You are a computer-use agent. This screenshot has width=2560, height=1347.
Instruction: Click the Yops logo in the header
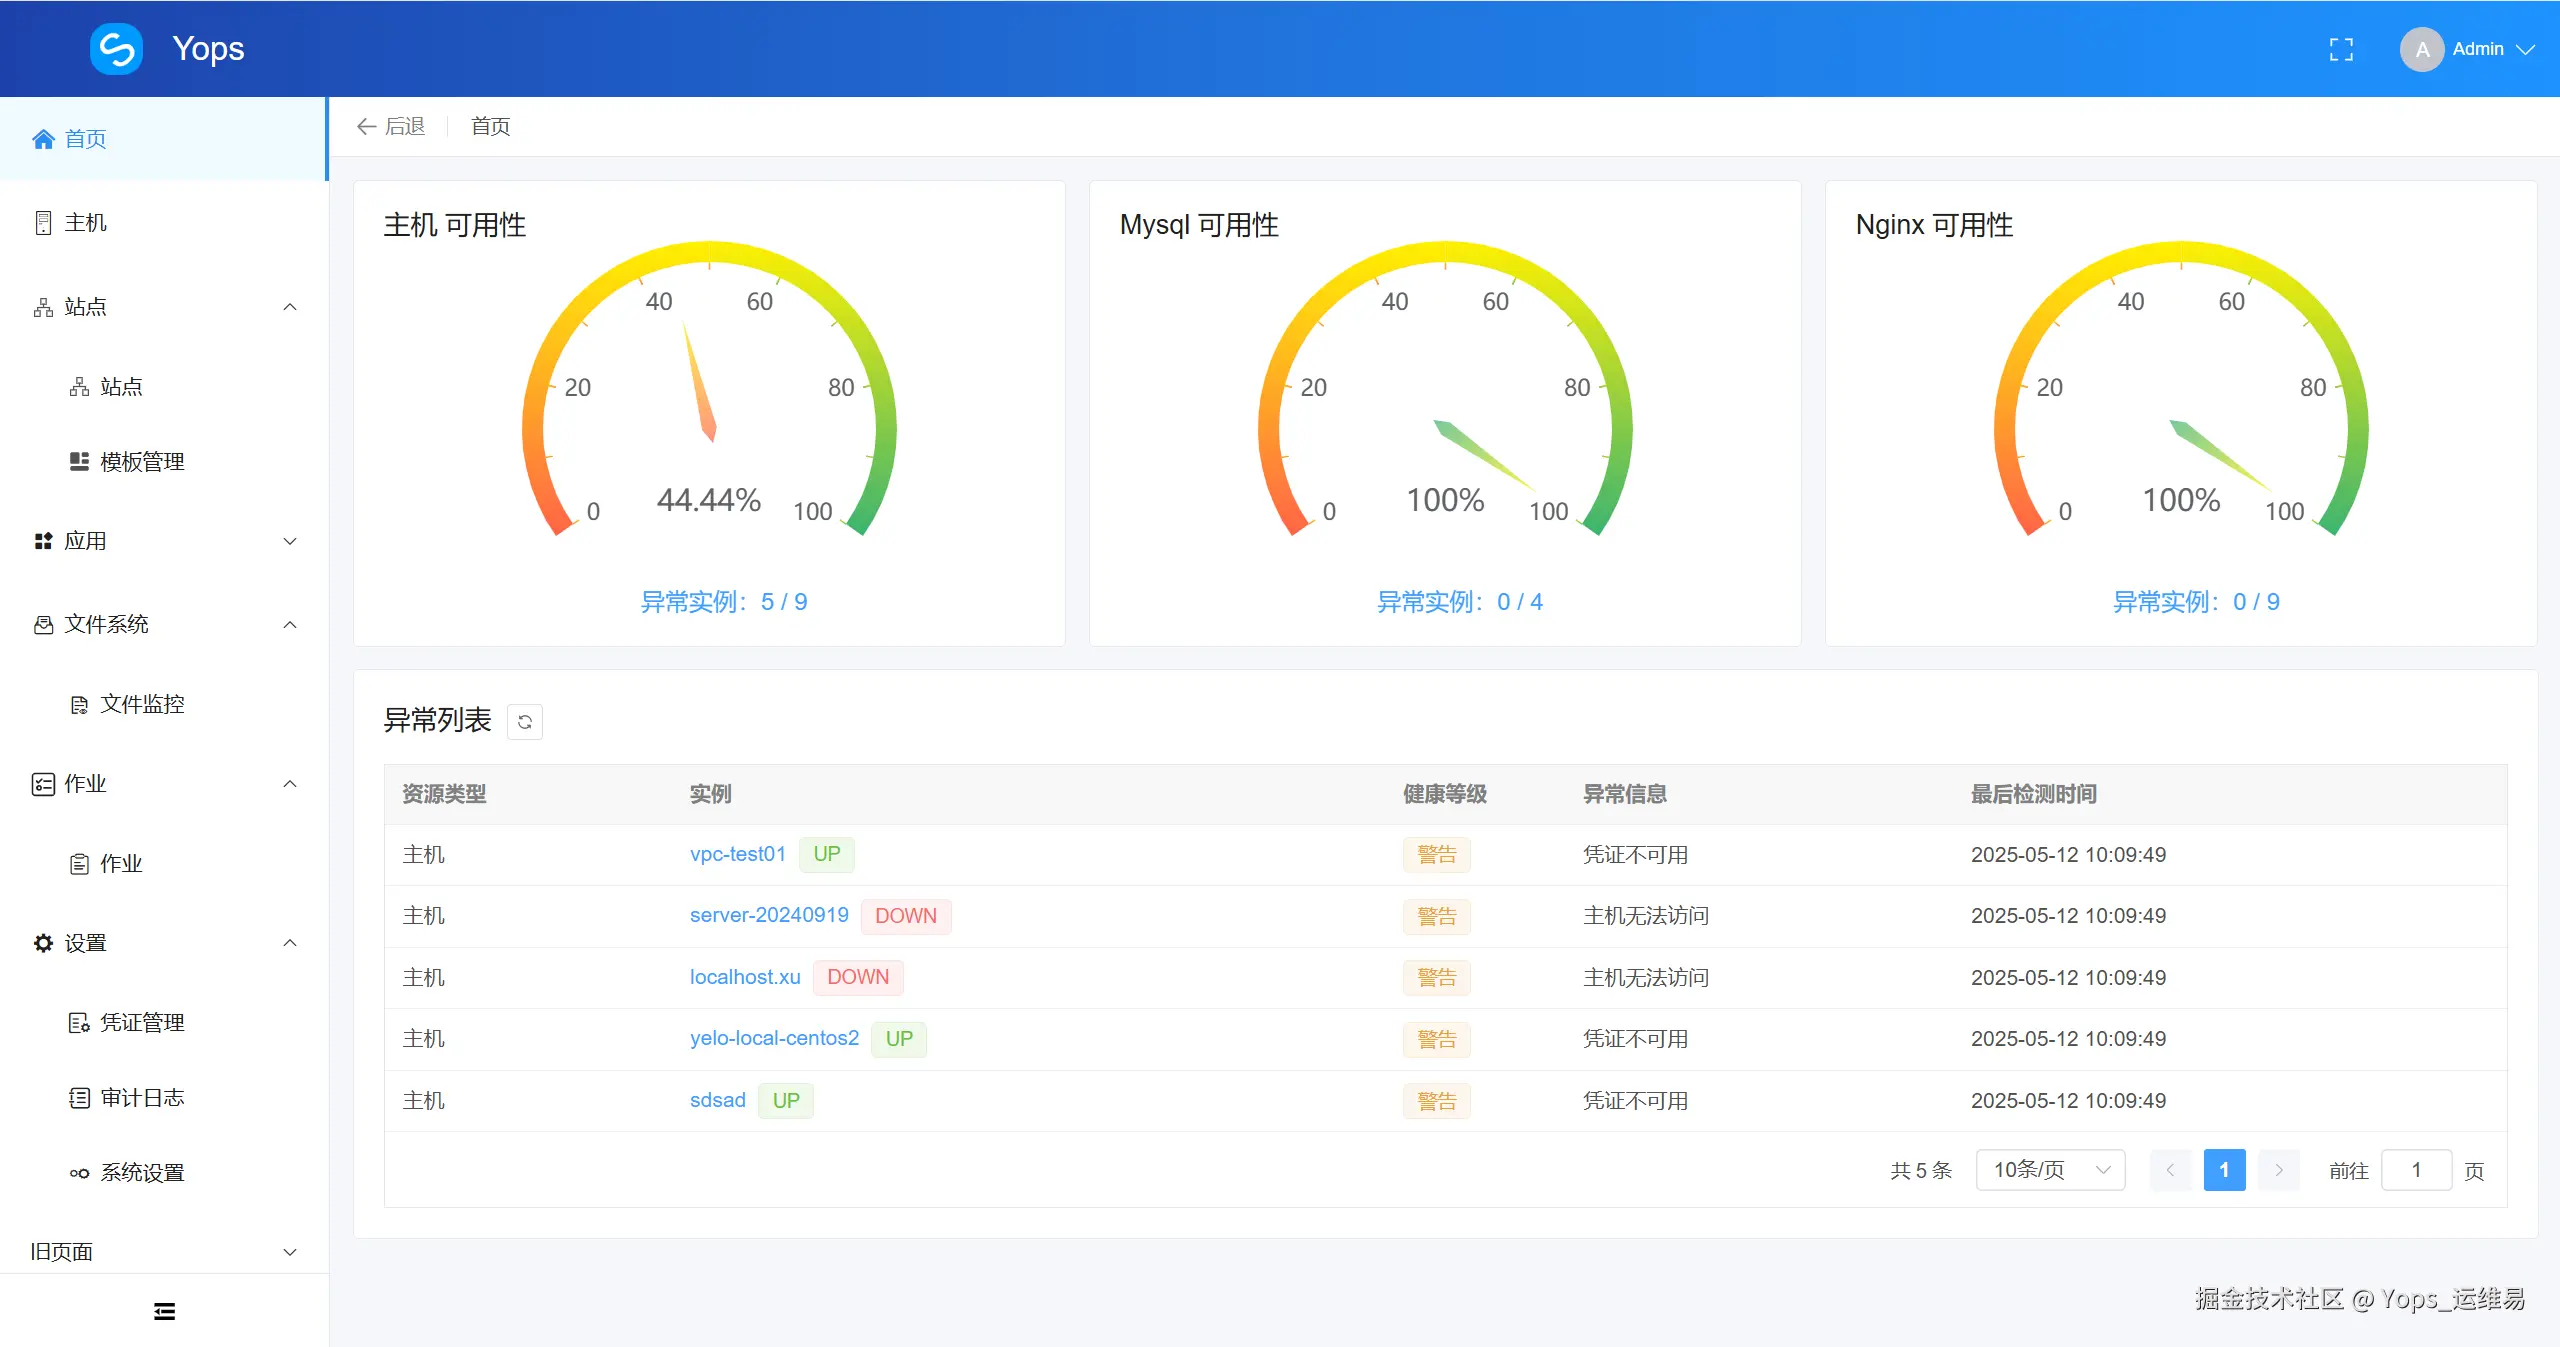pyautogui.click(x=116, y=48)
